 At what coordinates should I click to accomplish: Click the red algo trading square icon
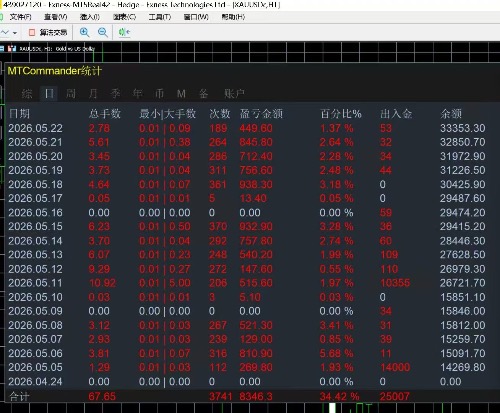[x=32, y=32]
